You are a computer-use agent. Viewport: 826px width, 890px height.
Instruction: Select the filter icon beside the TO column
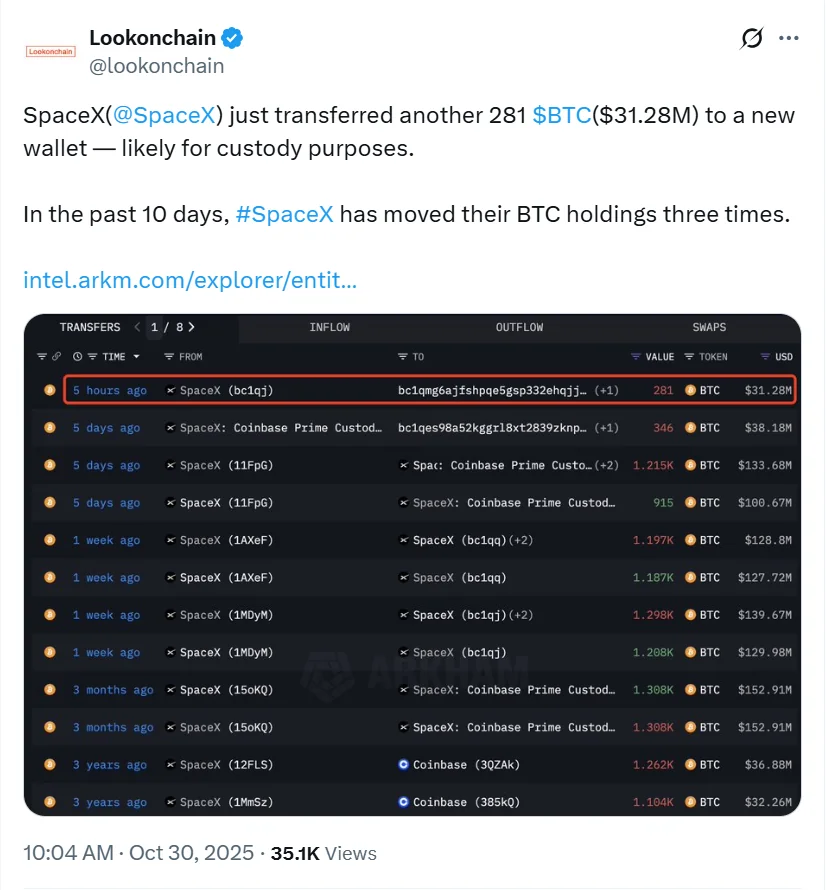click(405, 357)
